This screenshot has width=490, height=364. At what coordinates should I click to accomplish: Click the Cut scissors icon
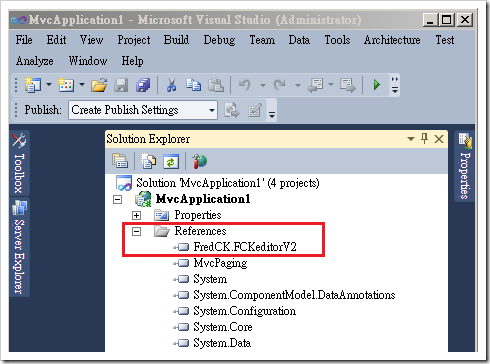[171, 85]
